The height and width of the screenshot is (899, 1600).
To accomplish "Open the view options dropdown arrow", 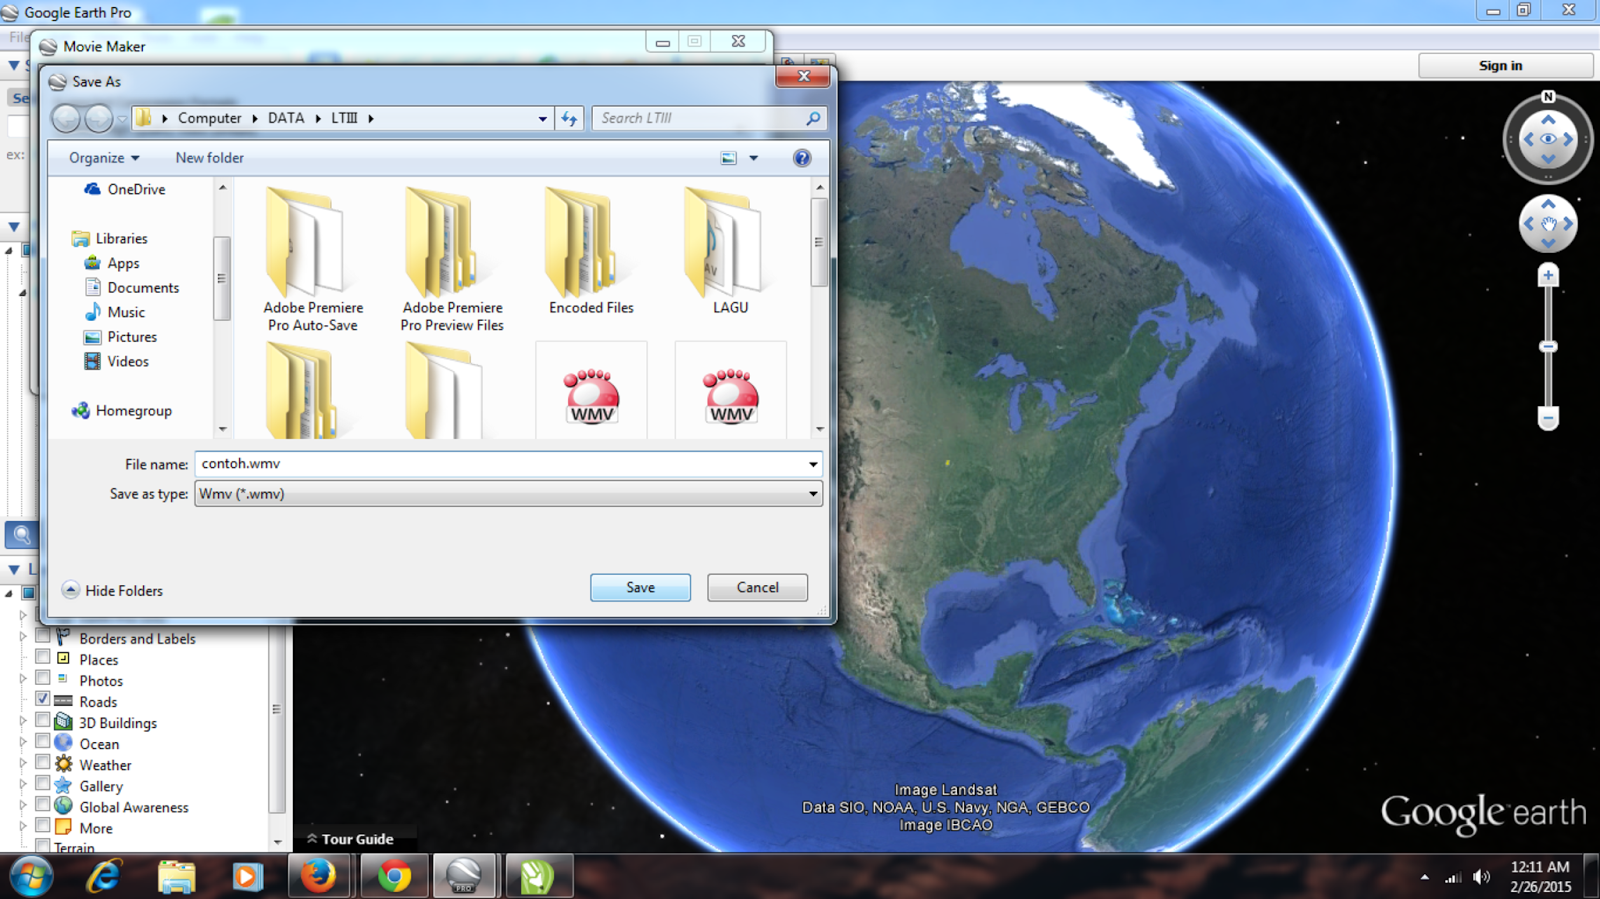I will pyautogui.click(x=754, y=158).
